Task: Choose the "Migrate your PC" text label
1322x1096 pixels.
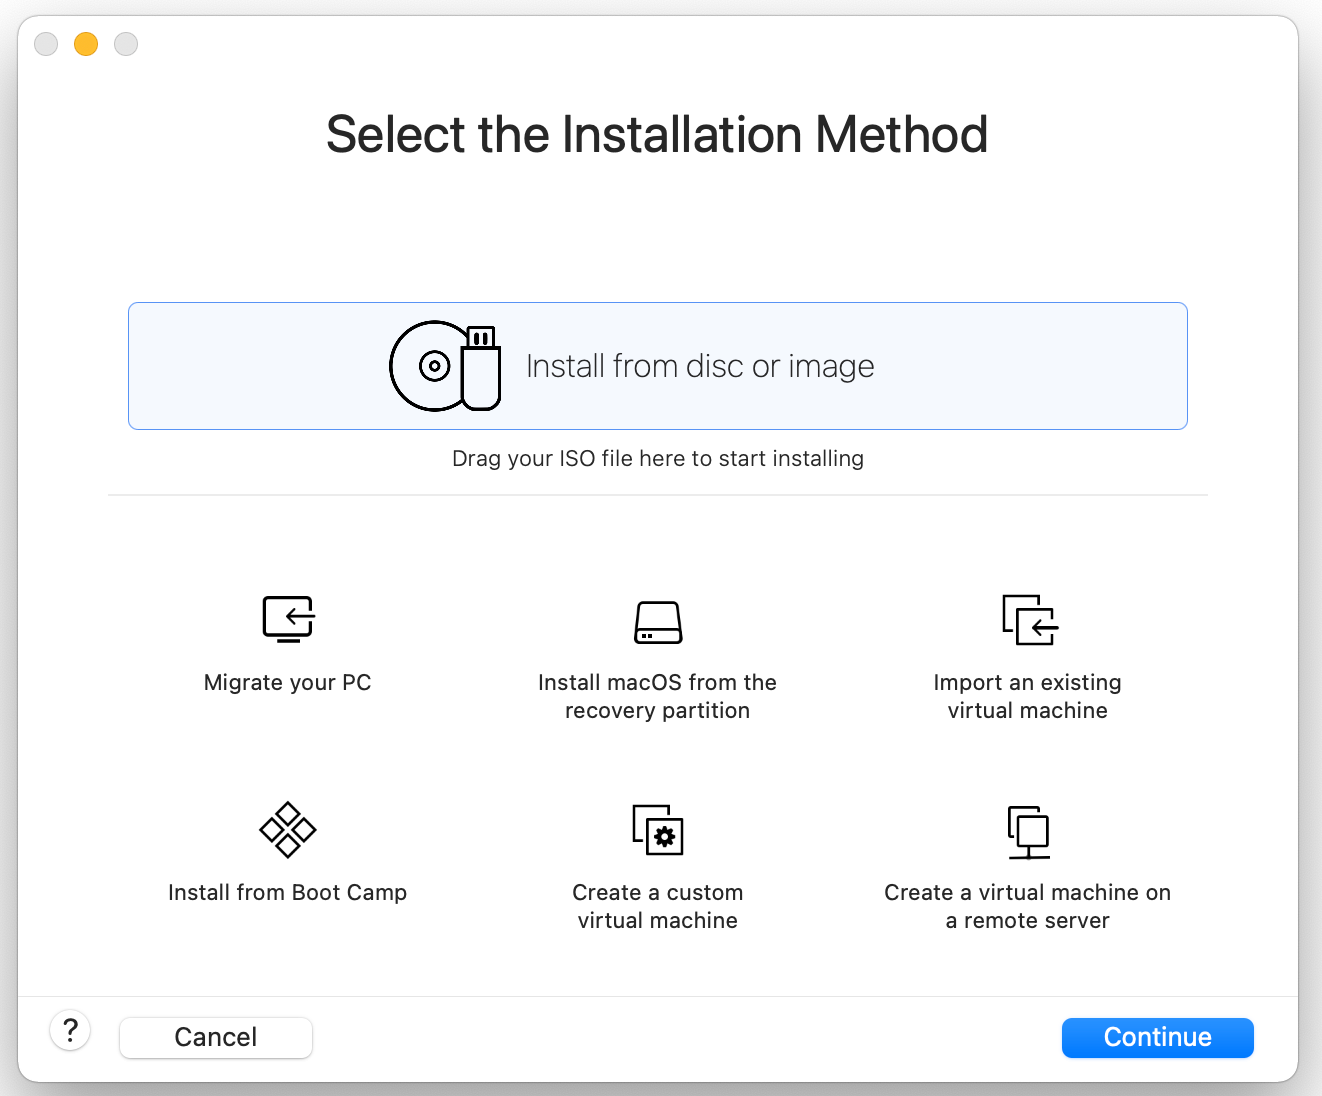Action: click(x=288, y=683)
